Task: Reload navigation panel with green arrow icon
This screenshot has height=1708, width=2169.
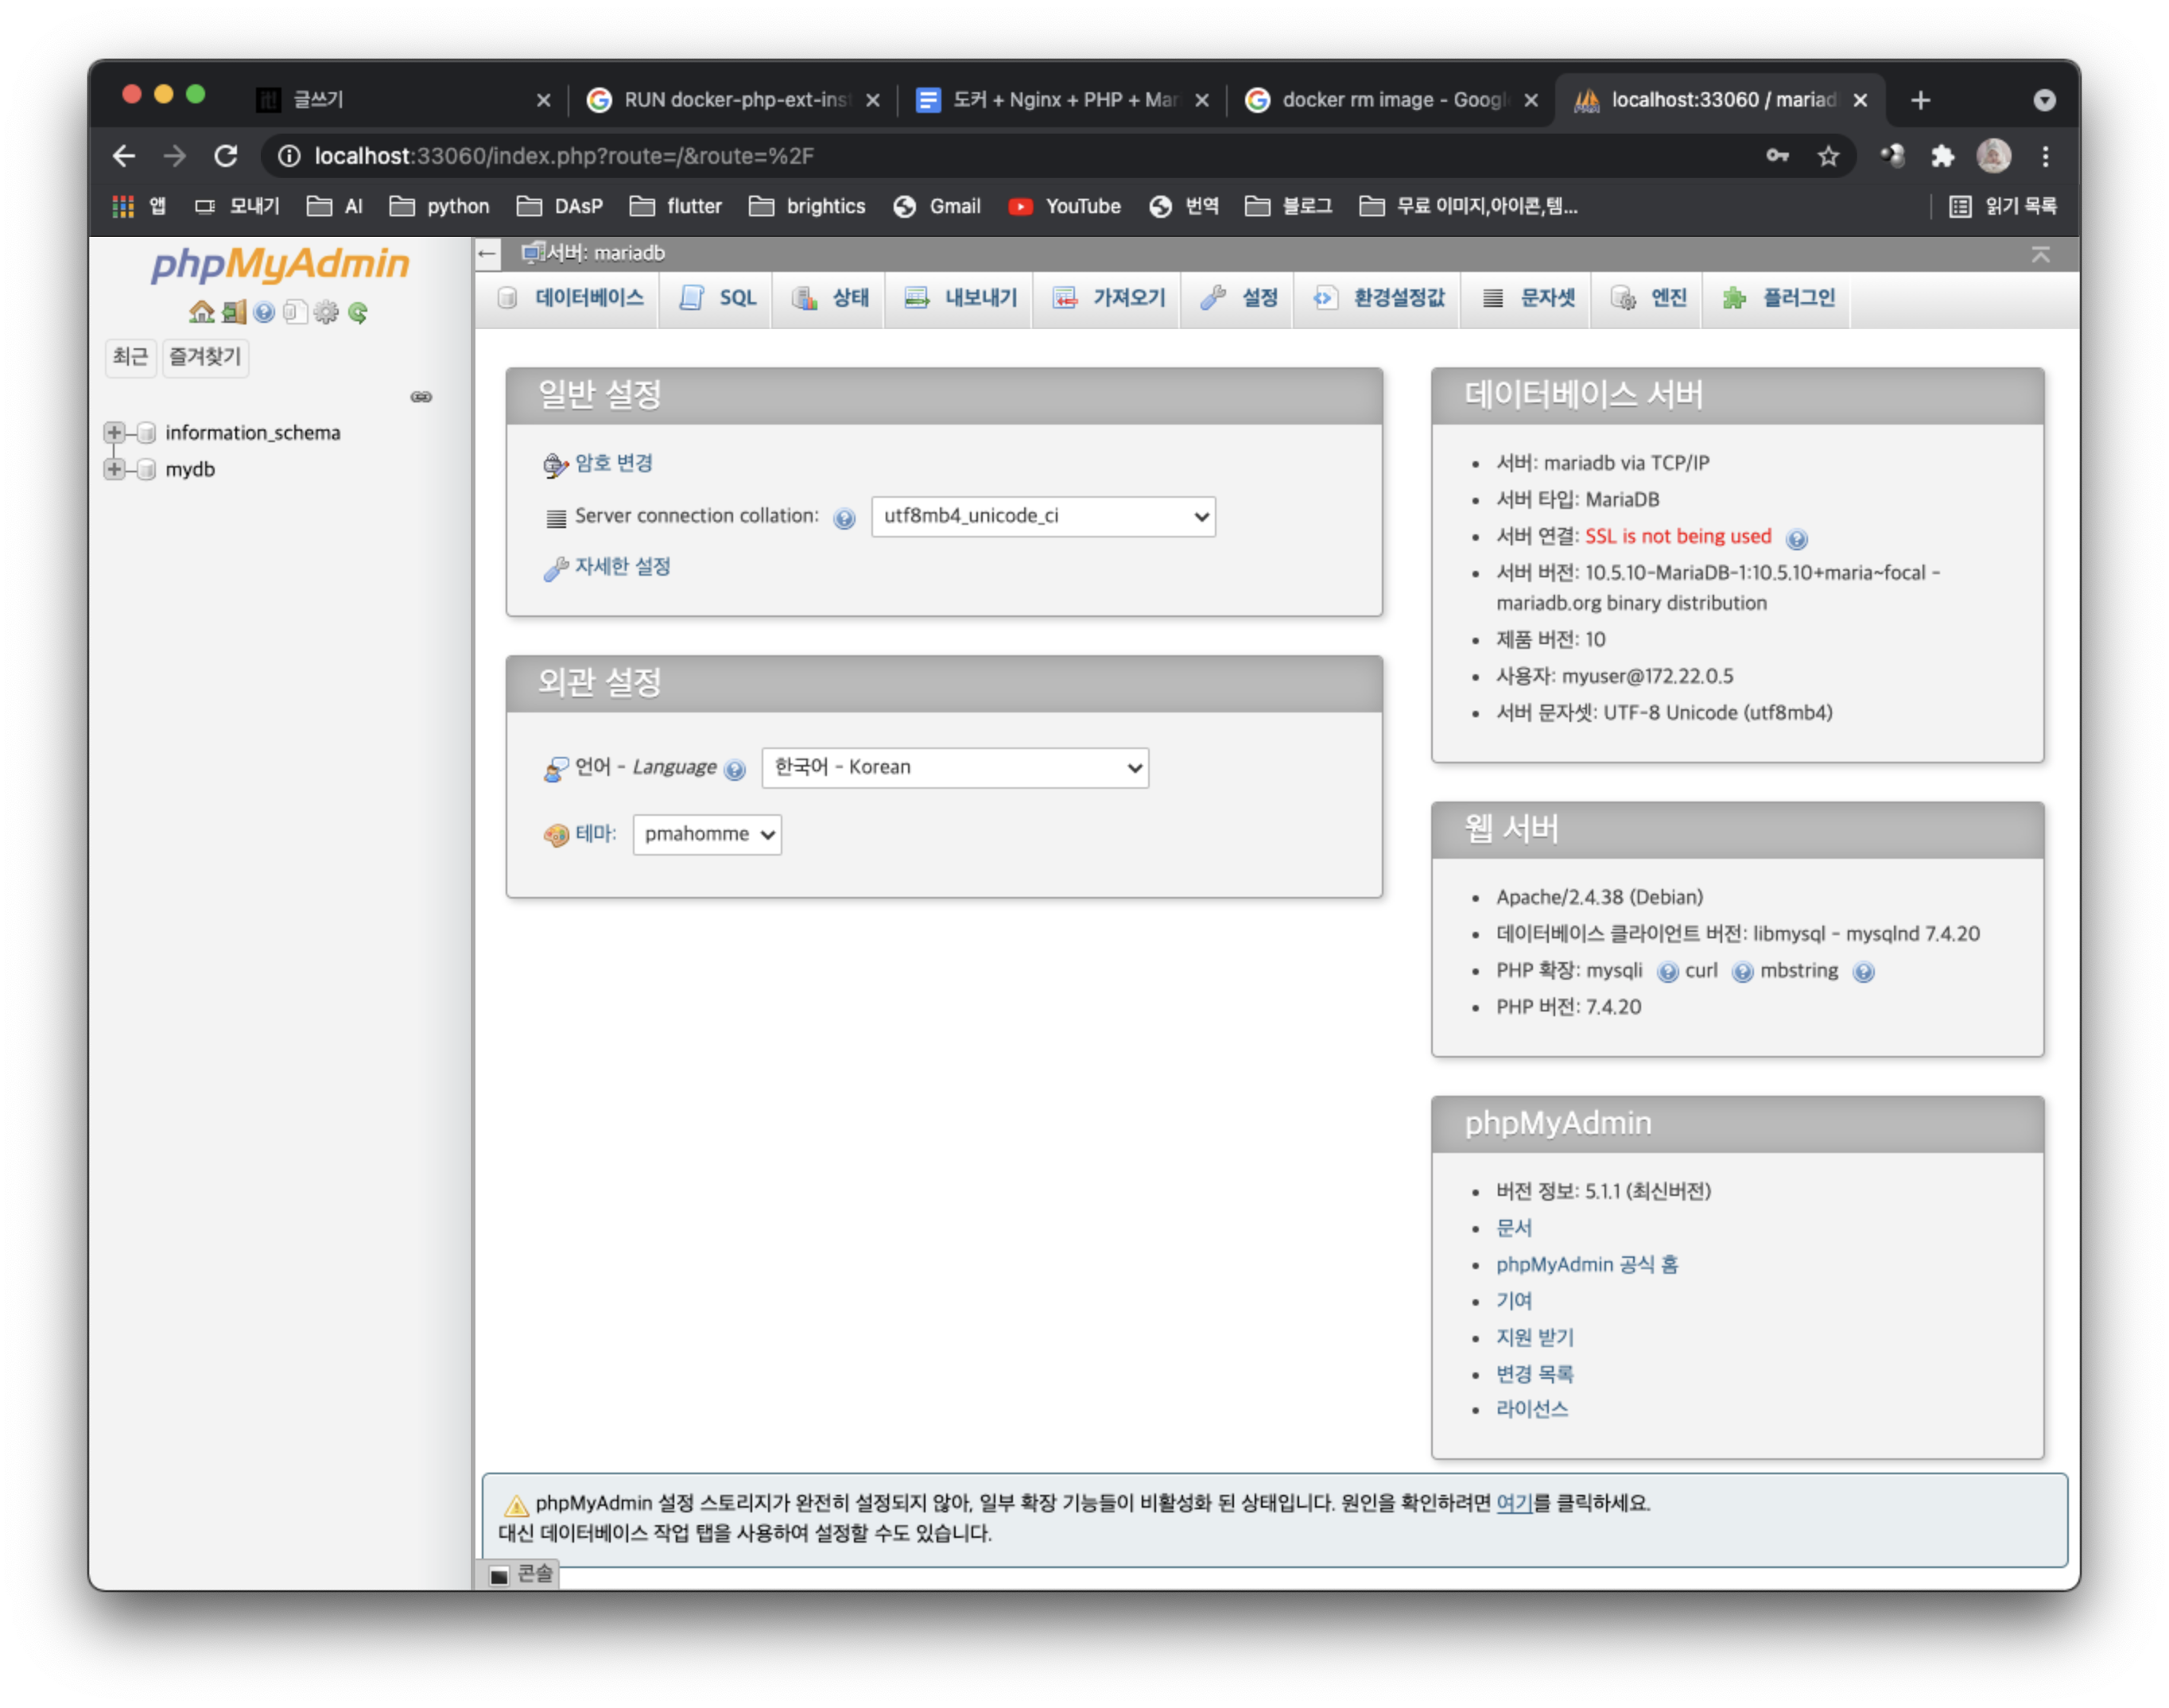Action: coord(358,312)
